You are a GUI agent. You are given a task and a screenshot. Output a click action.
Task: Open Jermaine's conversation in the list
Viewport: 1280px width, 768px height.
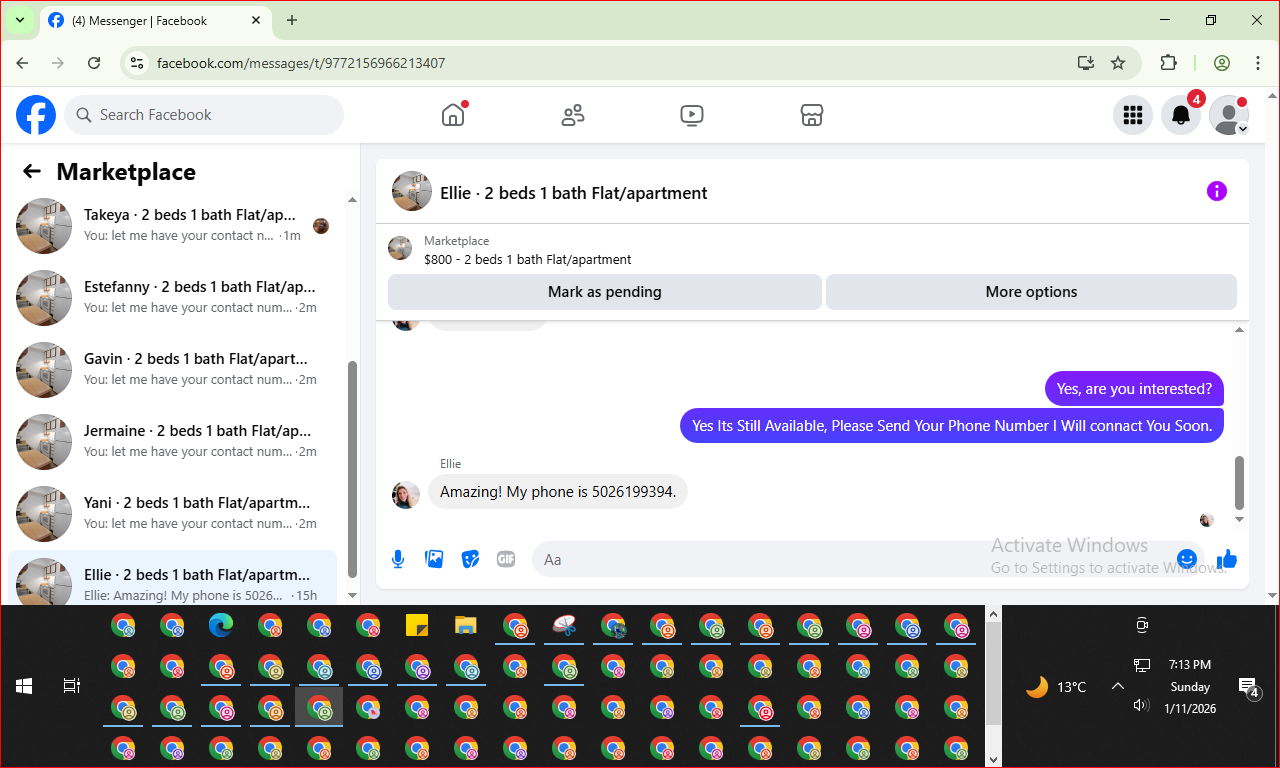click(173, 442)
